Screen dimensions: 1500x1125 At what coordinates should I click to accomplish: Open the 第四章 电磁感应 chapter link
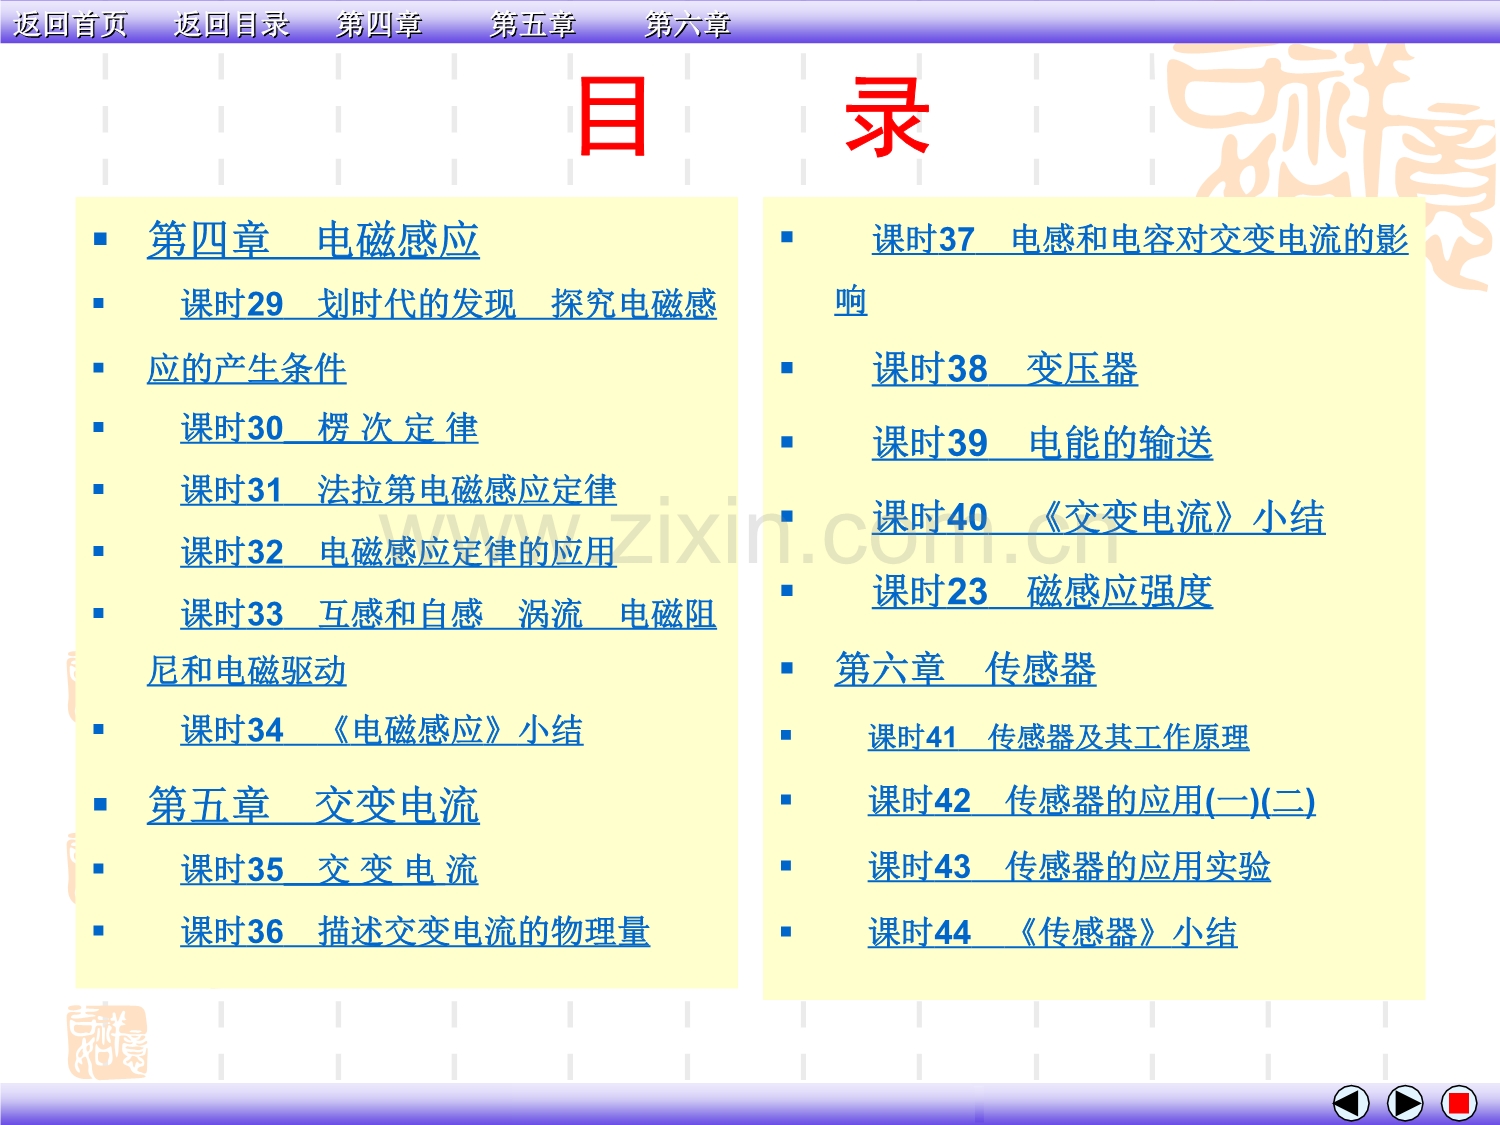point(313,241)
